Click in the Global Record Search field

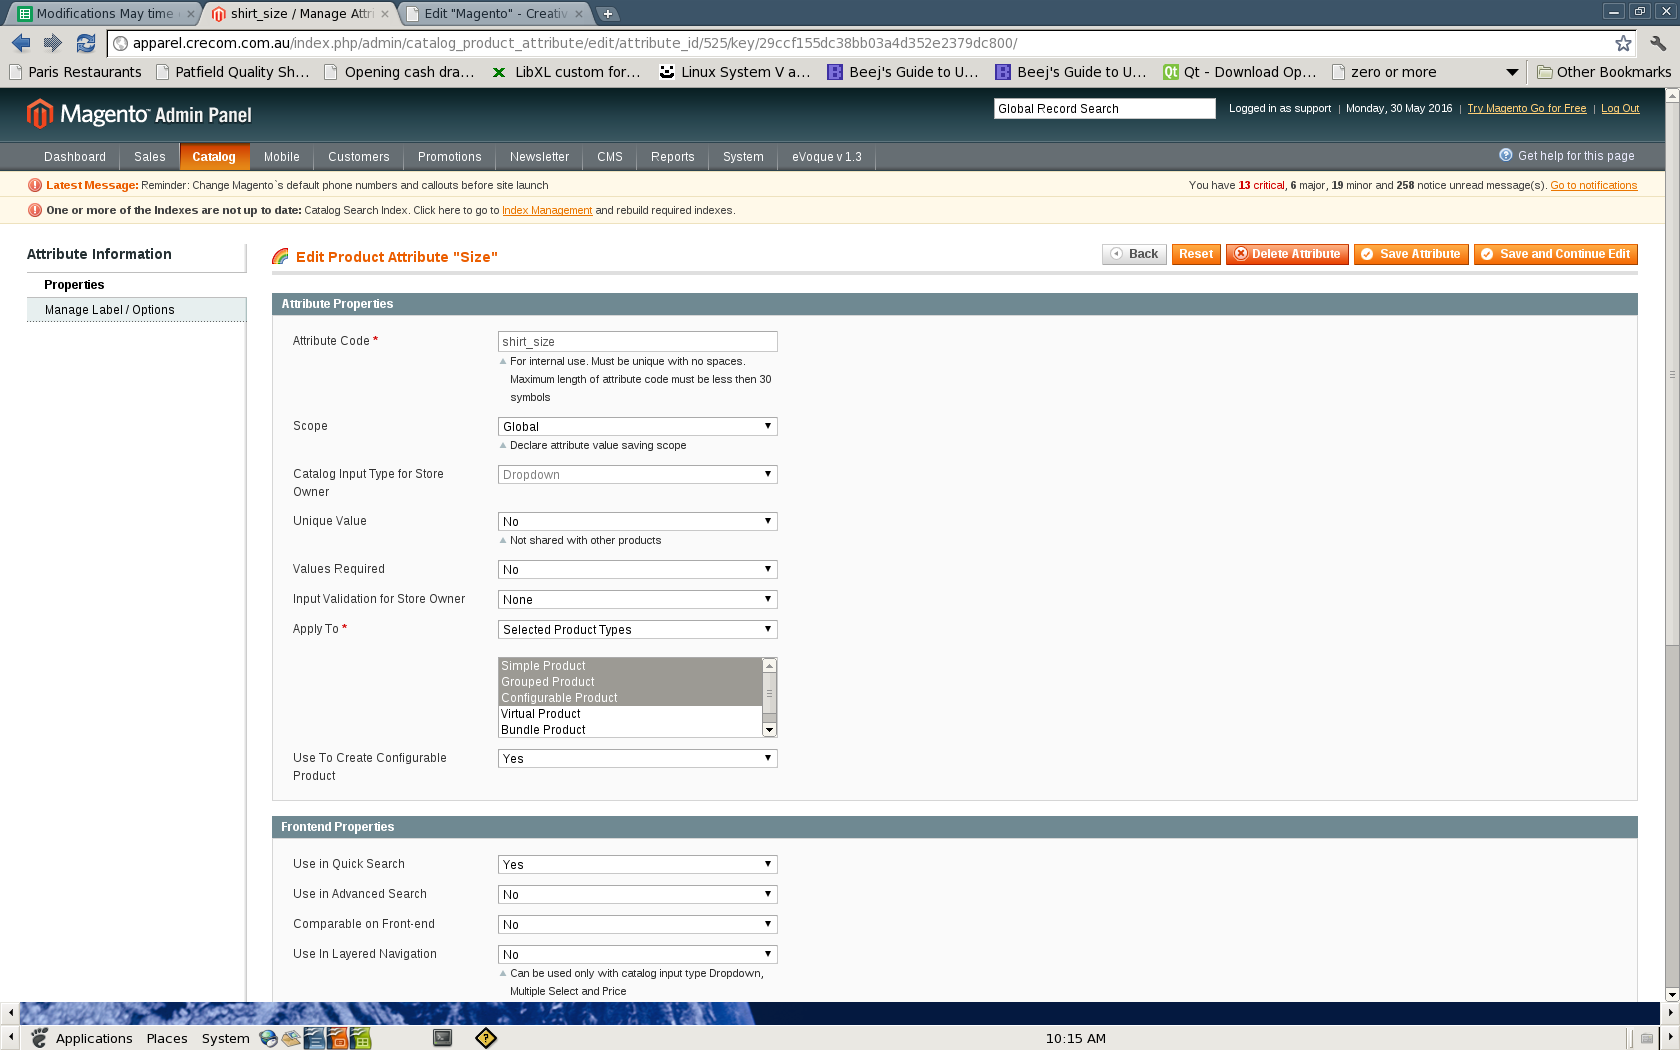tap(1104, 109)
